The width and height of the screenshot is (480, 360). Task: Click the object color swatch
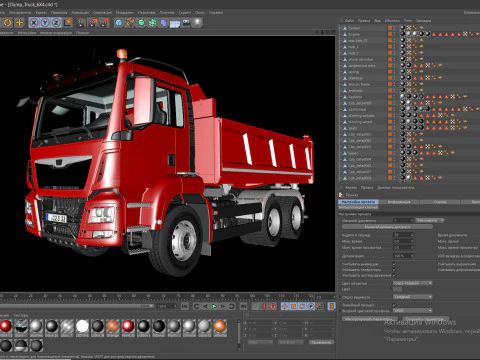click(398, 289)
